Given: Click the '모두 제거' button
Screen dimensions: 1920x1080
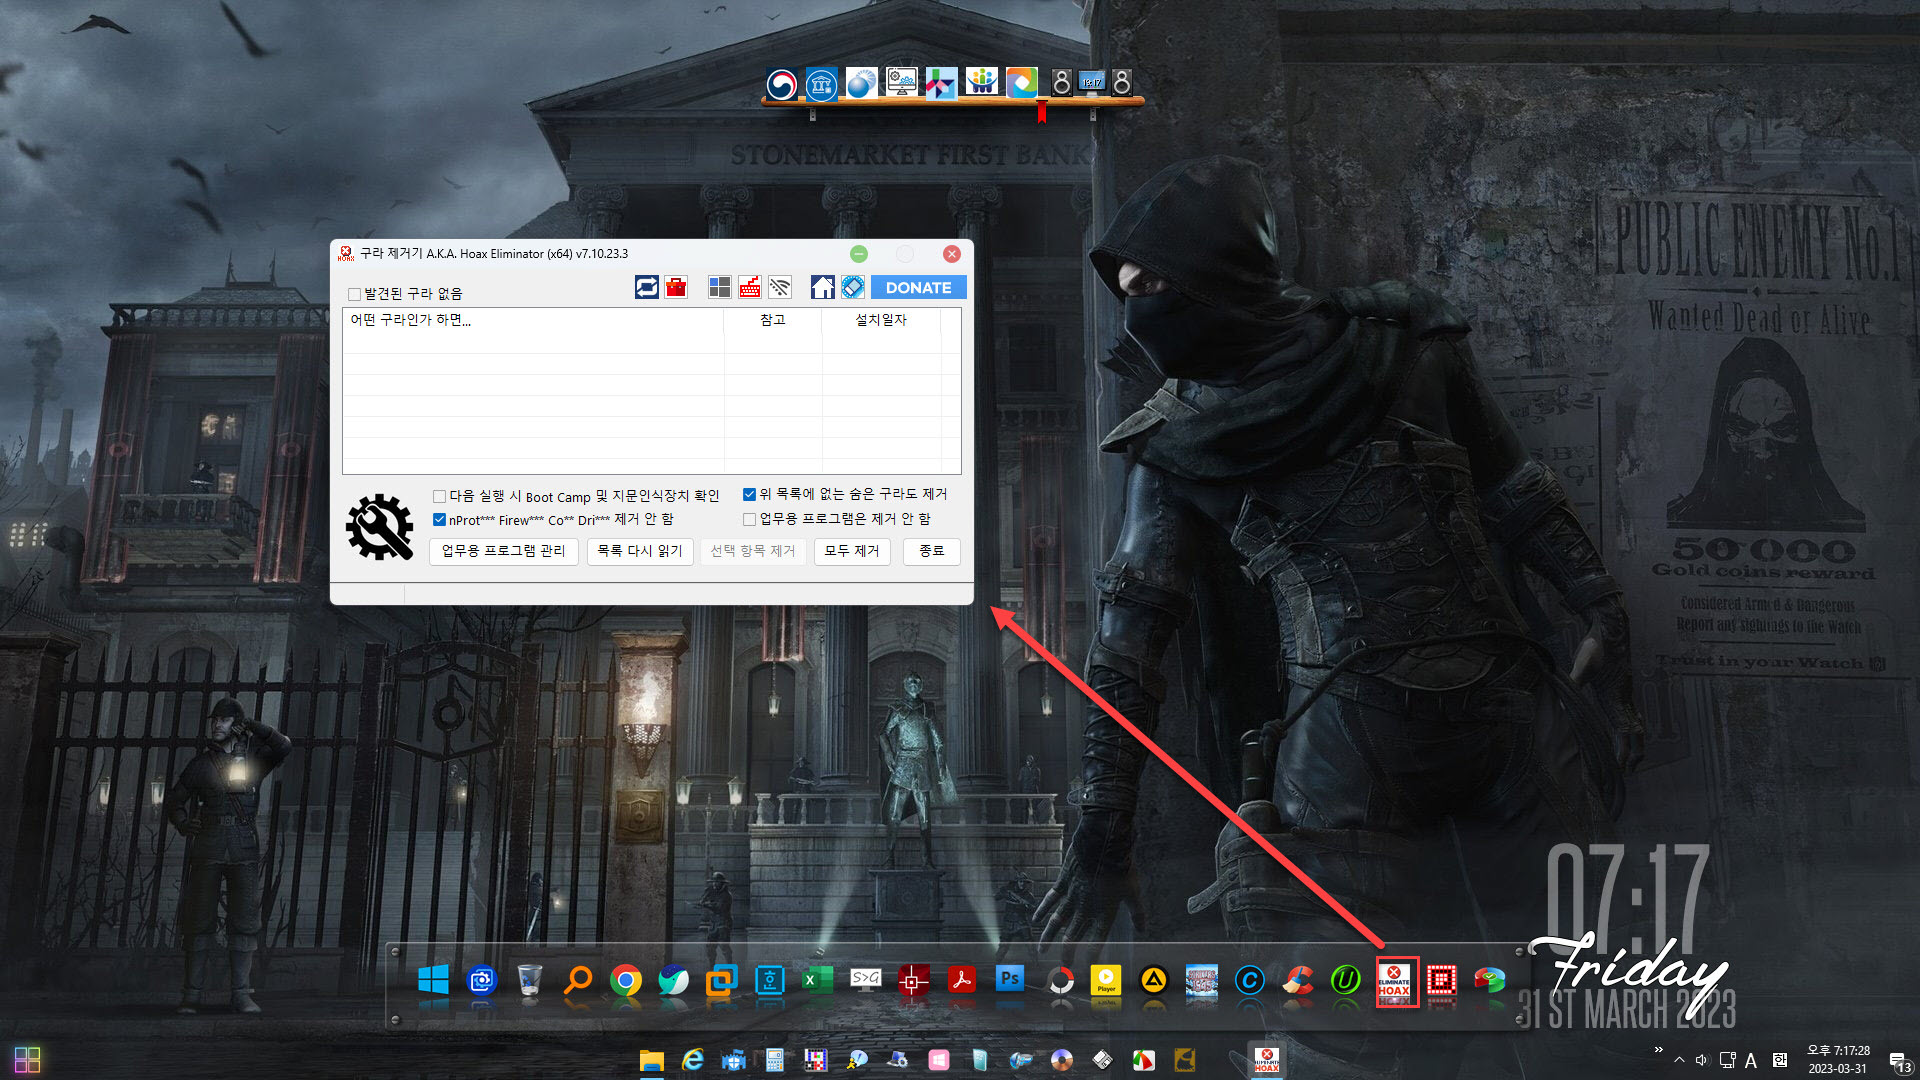Looking at the screenshot, I should click(852, 551).
